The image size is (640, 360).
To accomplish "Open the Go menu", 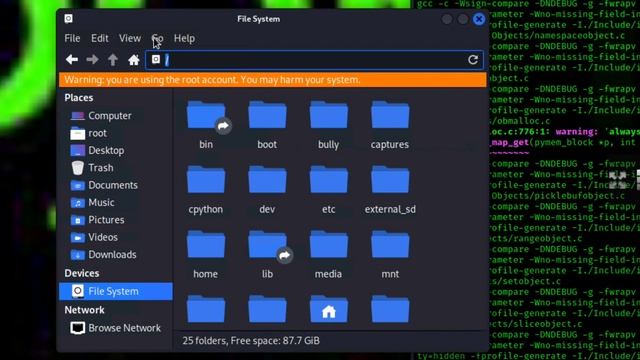I will [158, 38].
